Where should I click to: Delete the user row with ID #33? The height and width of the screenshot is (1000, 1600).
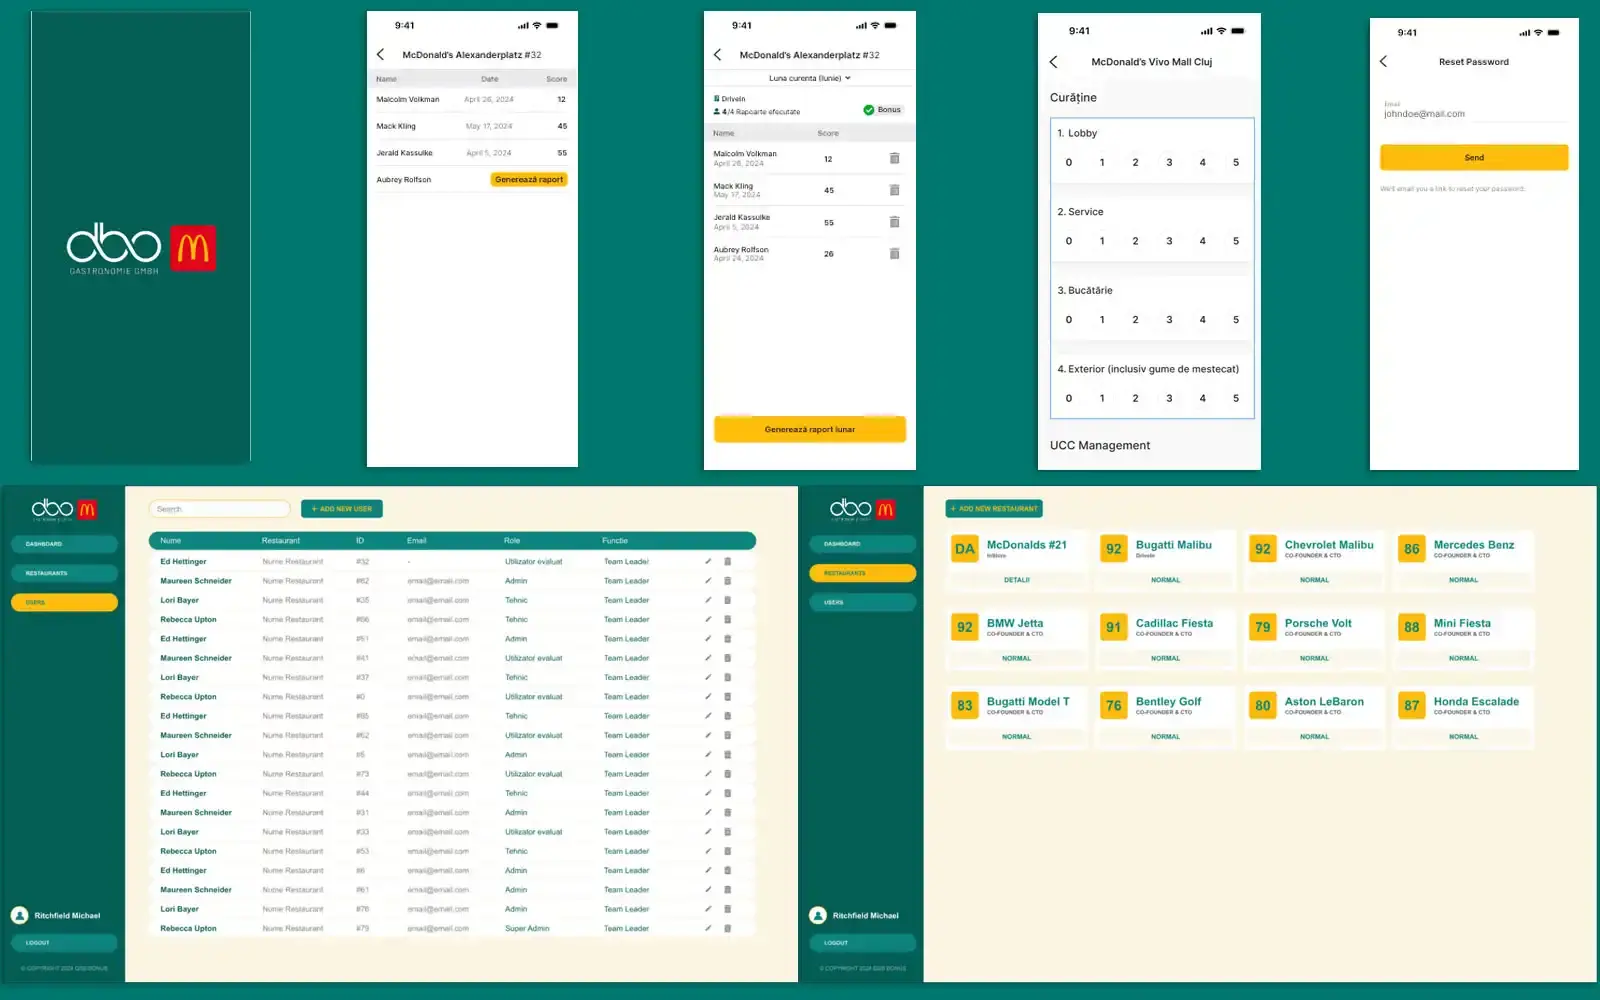point(727,832)
